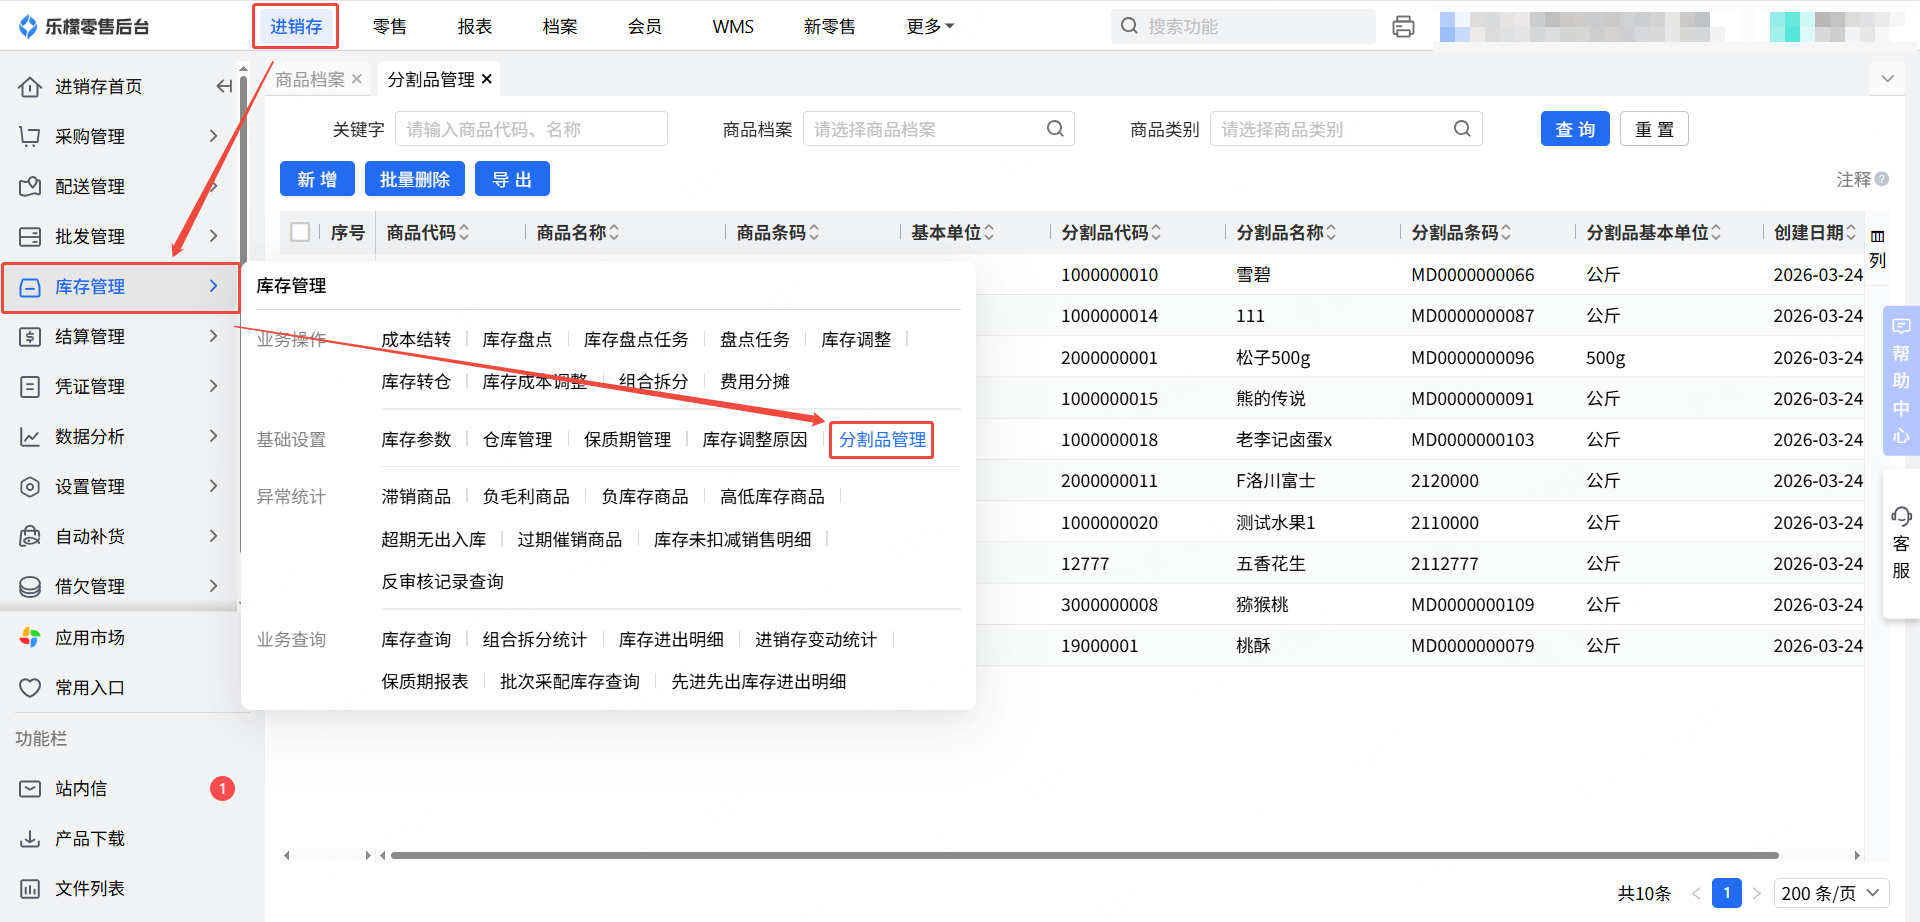Open the 200 条/页 page size dropdown

[1831, 893]
